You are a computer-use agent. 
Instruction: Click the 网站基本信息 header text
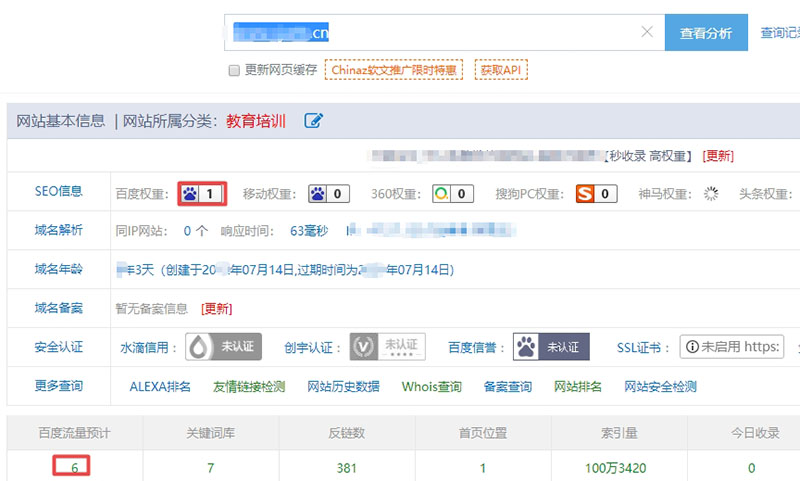click(61, 121)
